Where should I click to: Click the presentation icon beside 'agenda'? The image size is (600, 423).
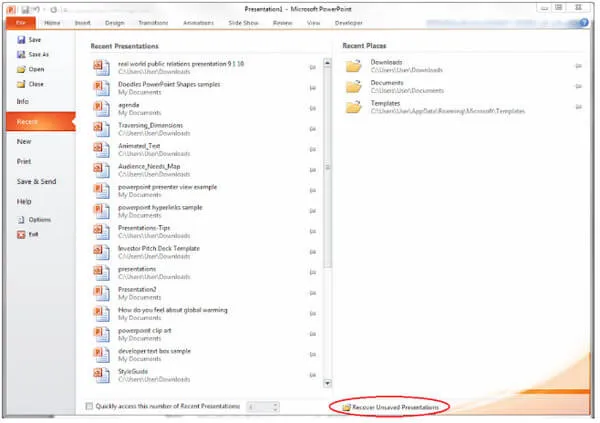[x=100, y=108]
